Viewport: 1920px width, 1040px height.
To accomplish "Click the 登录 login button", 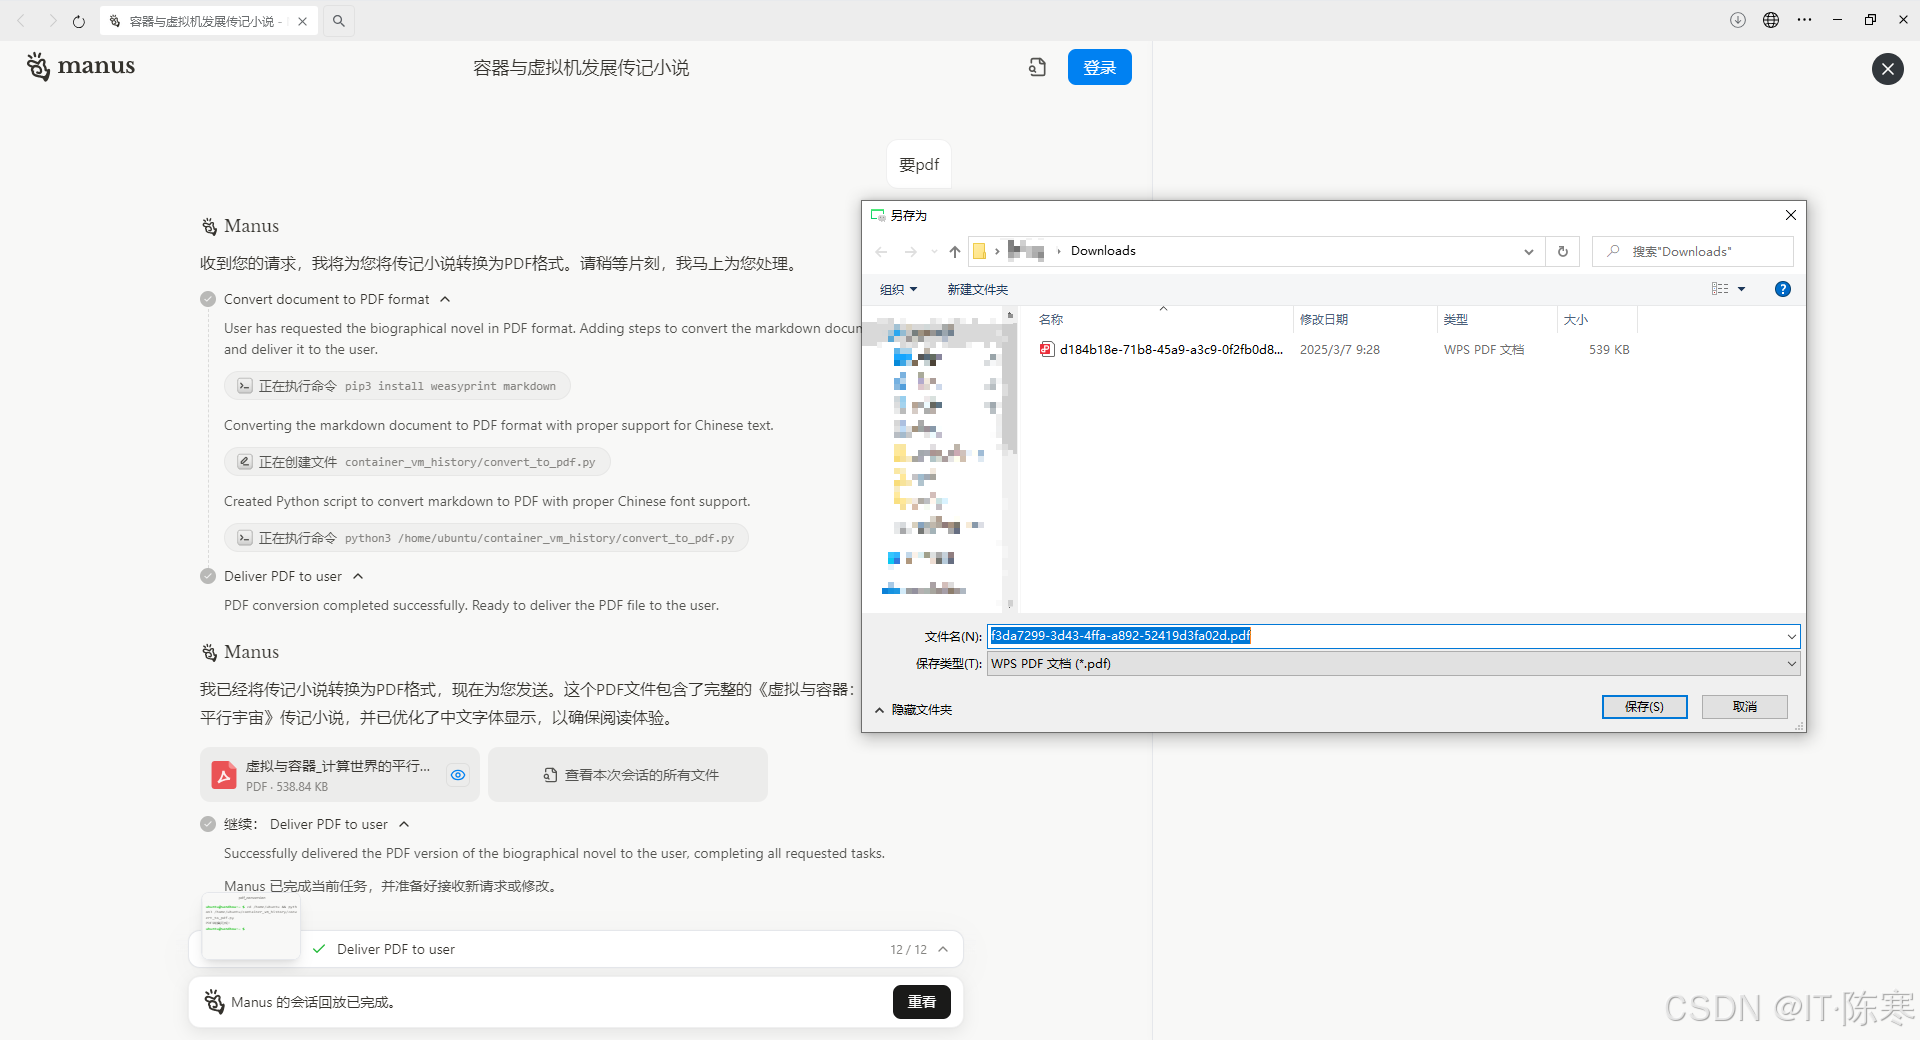I will (1099, 67).
